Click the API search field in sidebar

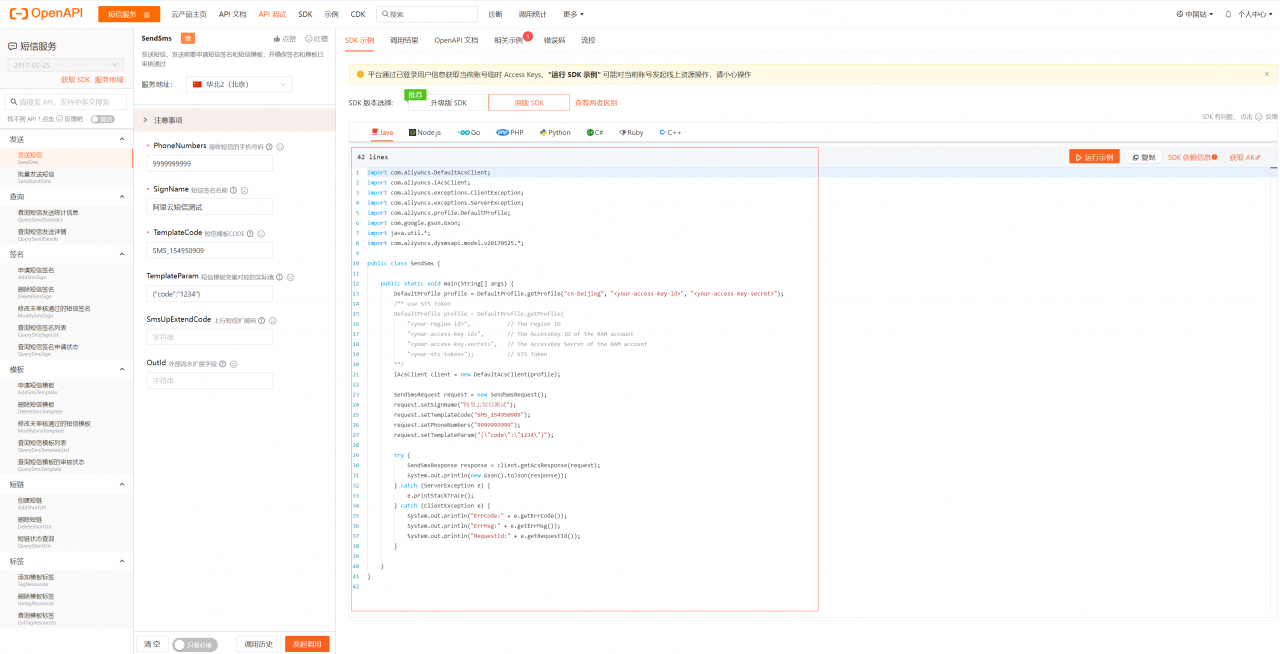coord(66,101)
